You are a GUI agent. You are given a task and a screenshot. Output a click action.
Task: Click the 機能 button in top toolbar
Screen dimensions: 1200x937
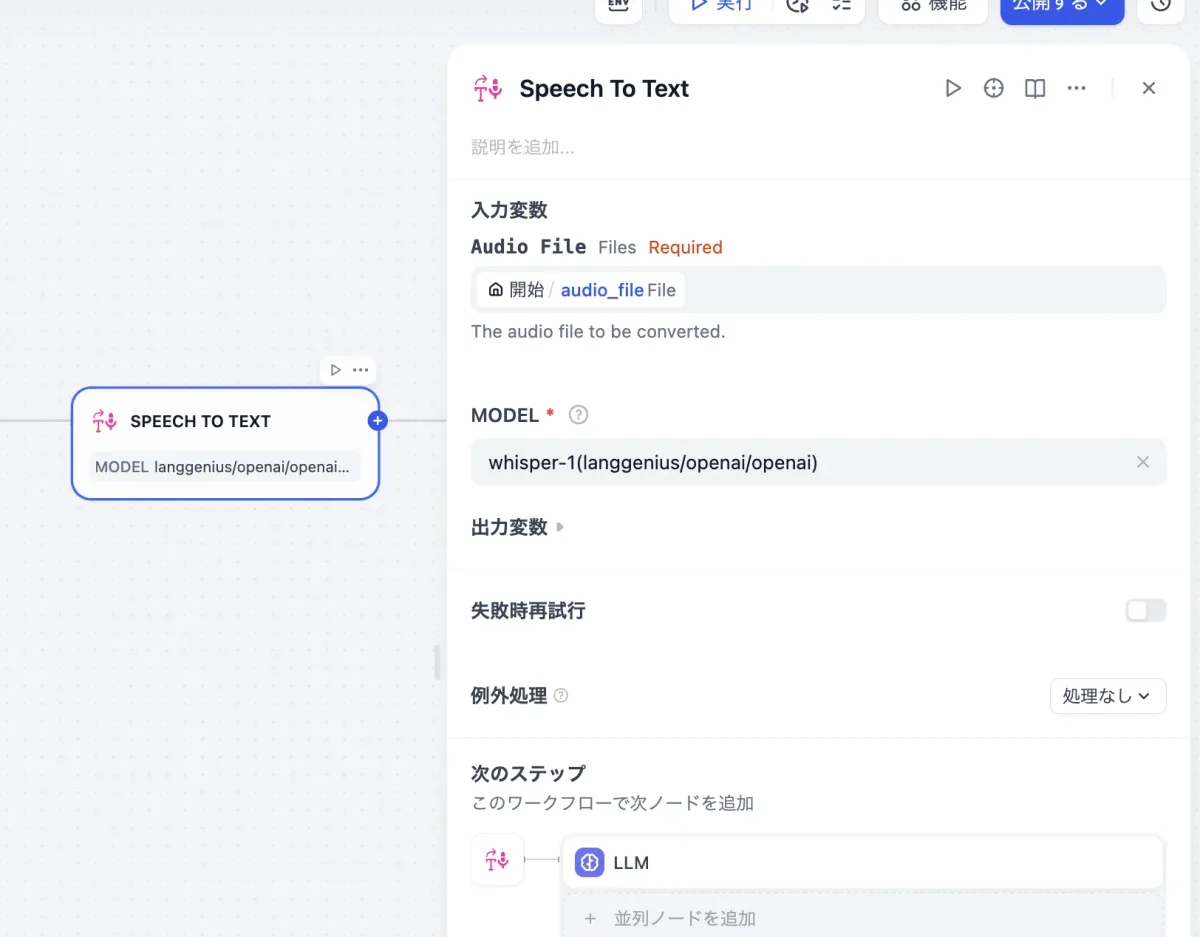(x=934, y=6)
